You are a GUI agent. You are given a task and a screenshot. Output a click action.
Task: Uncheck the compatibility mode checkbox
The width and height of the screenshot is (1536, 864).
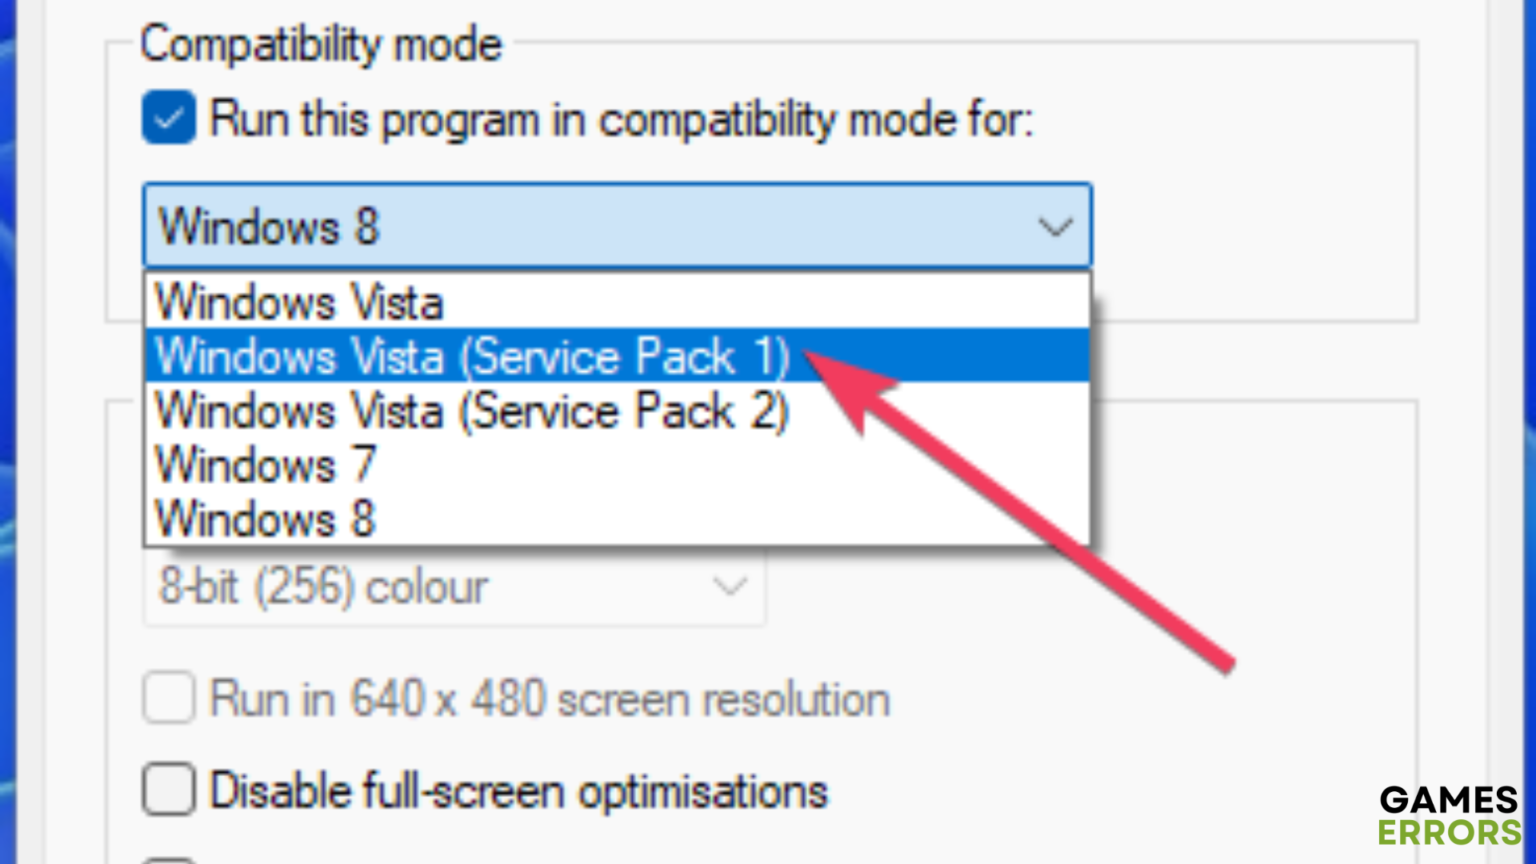coord(168,118)
